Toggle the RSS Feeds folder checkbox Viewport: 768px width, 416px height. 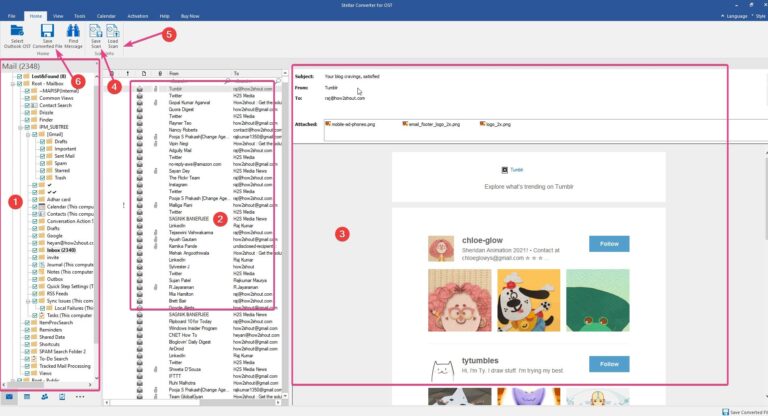coord(35,294)
